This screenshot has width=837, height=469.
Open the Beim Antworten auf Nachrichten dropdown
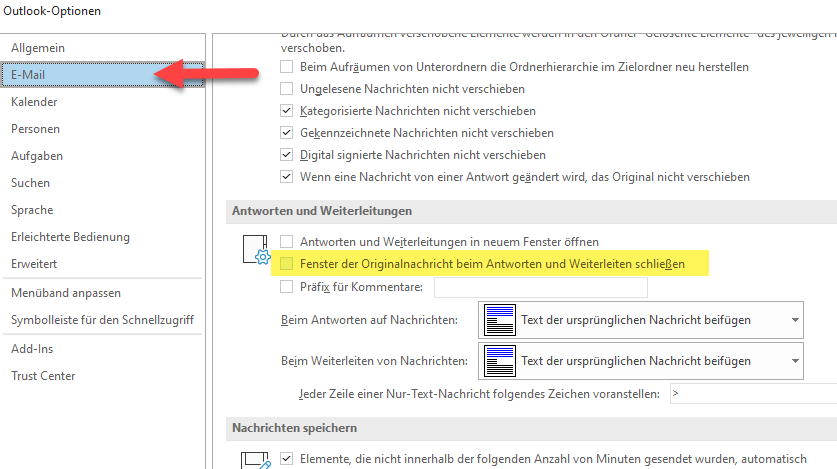pos(641,320)
